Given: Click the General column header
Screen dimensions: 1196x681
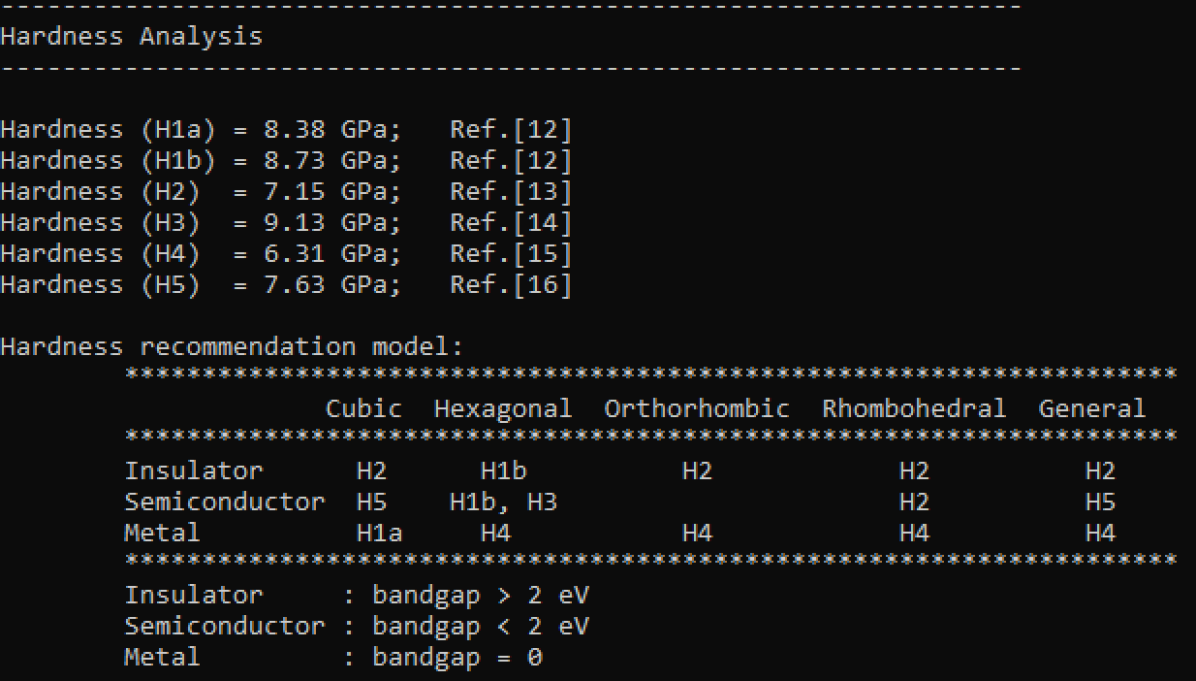Looking at the screenshot, I should click(1091, 409).
